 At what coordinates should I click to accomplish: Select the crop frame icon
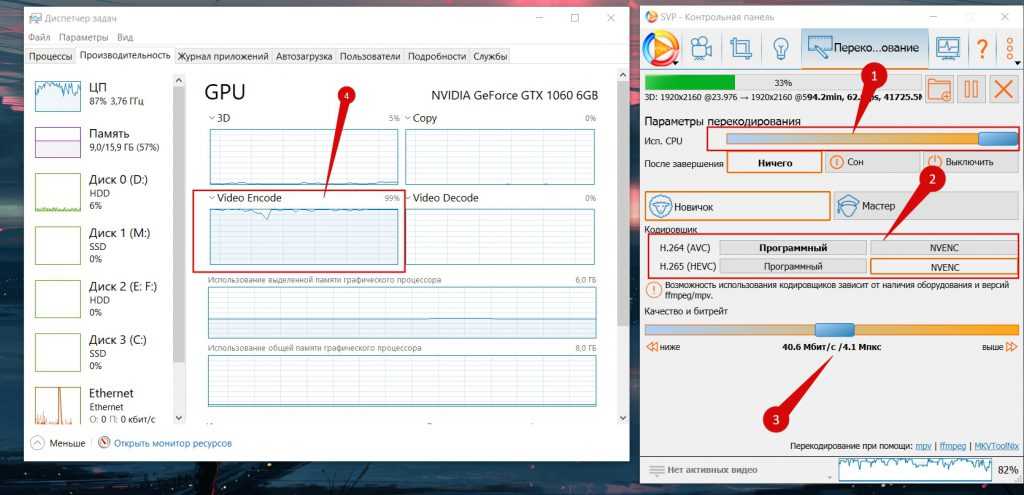(740, 48)
